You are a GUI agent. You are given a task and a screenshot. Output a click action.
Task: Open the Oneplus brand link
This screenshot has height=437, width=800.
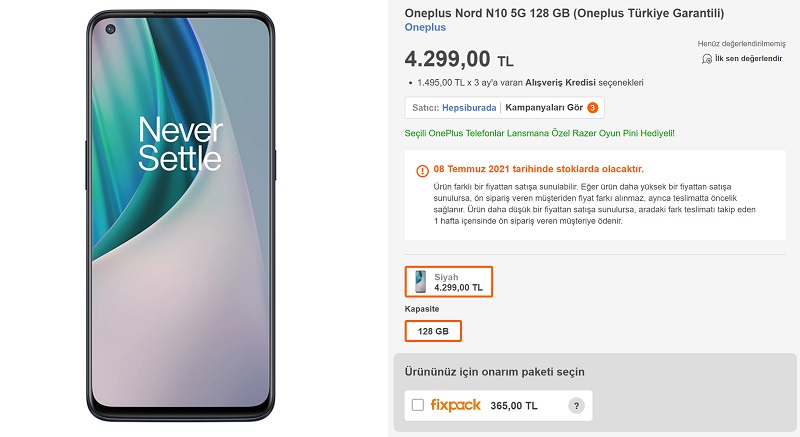click(425, 28)
